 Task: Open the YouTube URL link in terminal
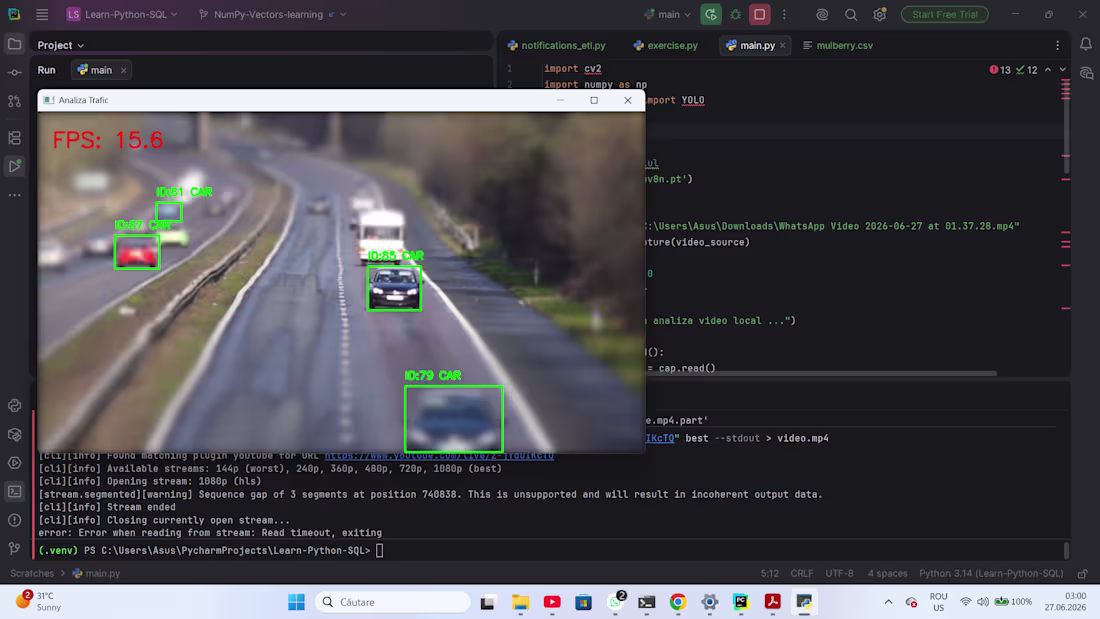point(439,456)
